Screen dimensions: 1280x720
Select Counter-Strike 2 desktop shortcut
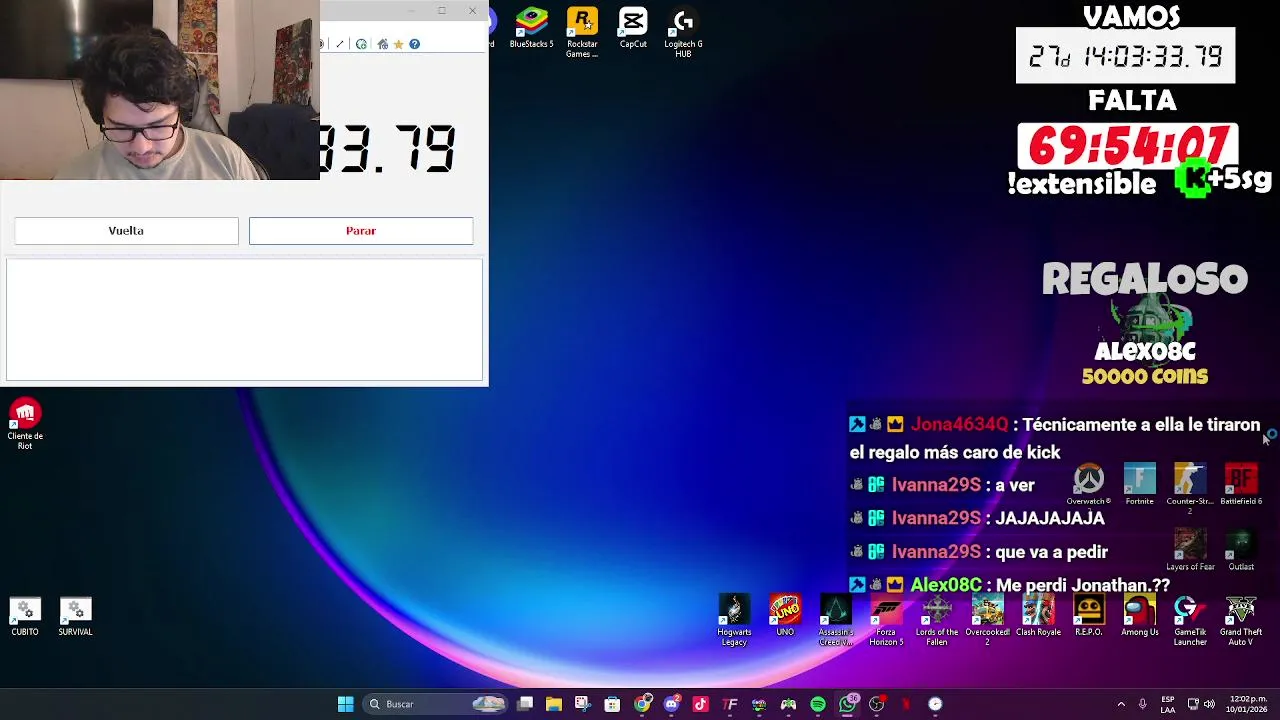[1190, 489]
